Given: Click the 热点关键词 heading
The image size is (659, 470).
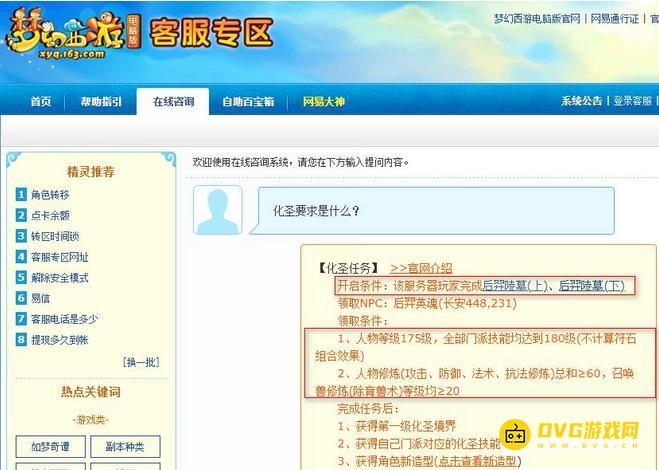Looking at the screenshot, I should [x=91, y=392].
